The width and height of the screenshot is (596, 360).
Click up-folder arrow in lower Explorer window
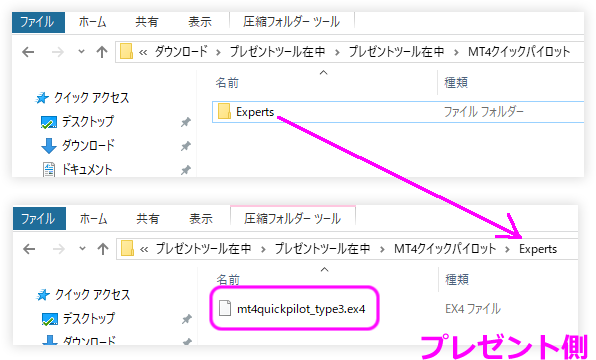[103, 249]
